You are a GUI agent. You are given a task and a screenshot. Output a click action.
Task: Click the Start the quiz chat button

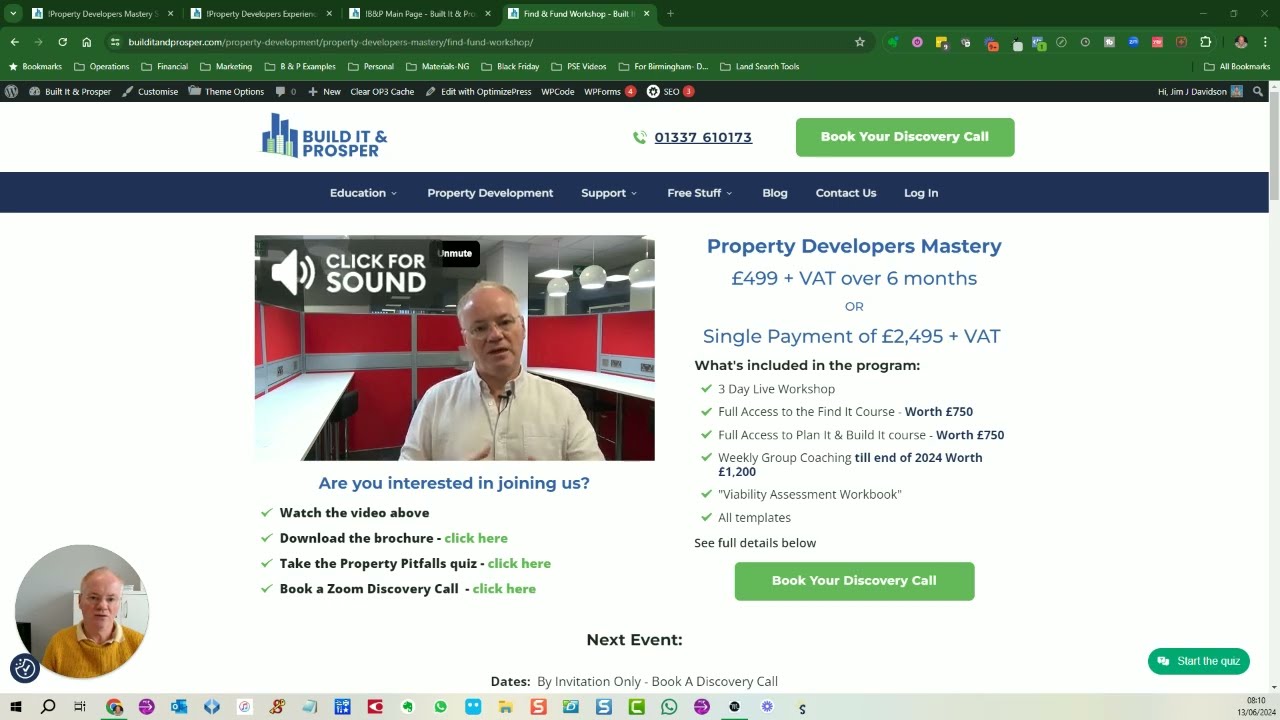1199,661
